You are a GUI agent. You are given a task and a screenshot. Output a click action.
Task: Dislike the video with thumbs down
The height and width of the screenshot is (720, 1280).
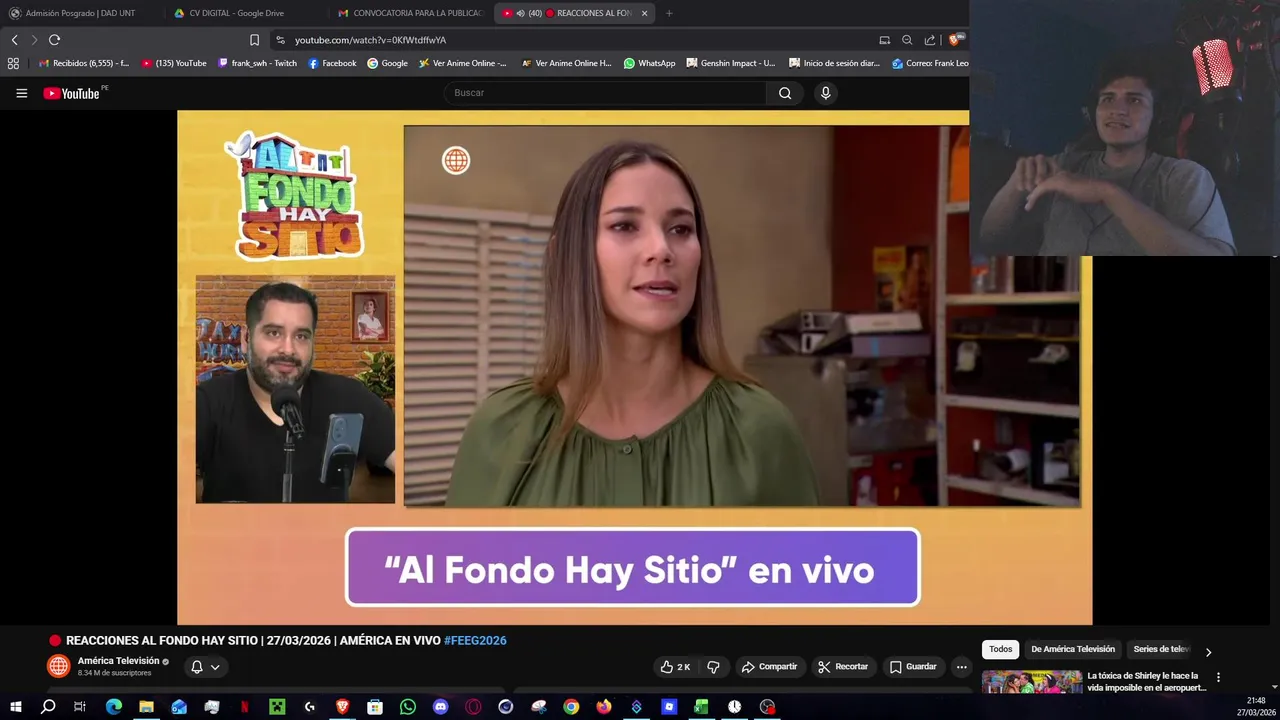[x=713, y=667]
